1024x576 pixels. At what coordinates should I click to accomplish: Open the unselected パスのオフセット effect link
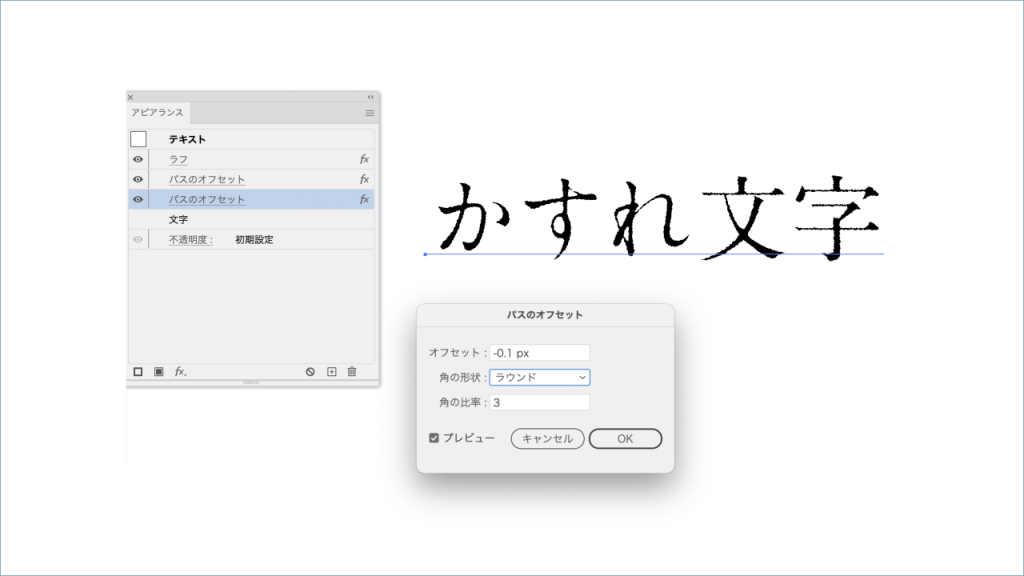point(207,180)
